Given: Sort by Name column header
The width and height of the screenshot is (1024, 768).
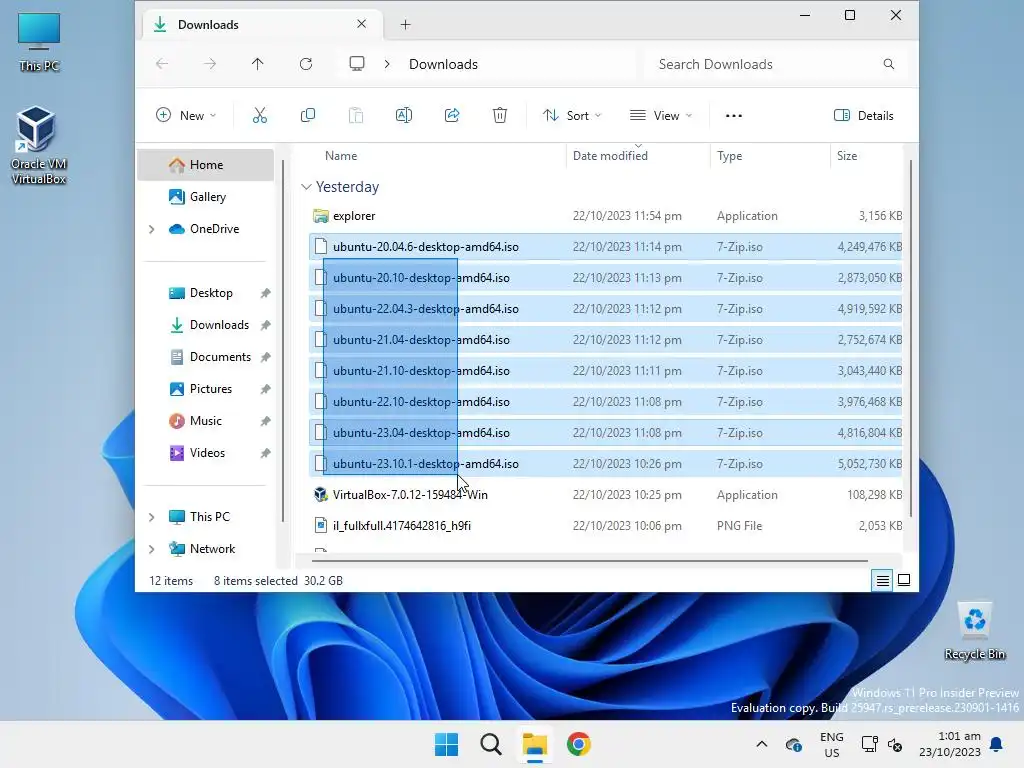Looking at the screenshot, I should (x=436, y=156).
